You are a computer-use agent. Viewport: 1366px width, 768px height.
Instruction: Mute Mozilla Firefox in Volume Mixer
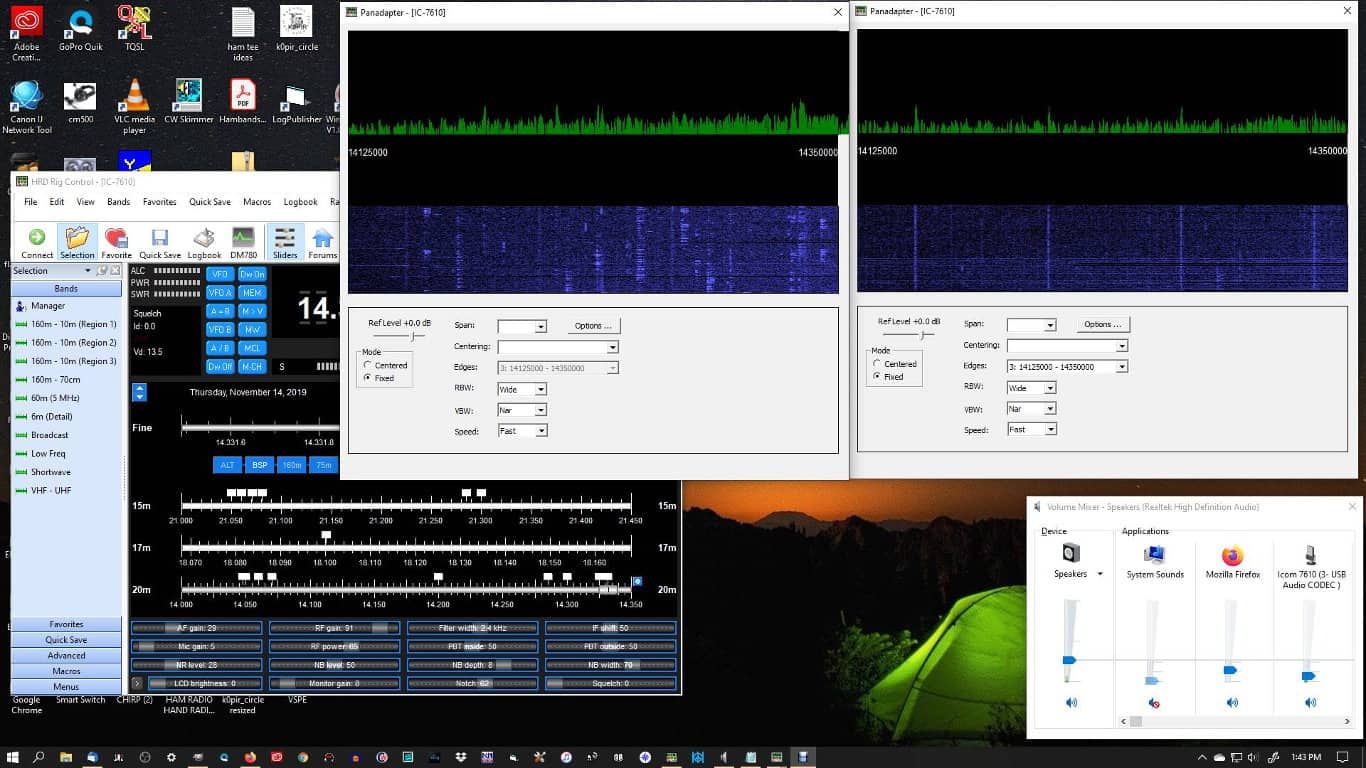pos(1232,703)
